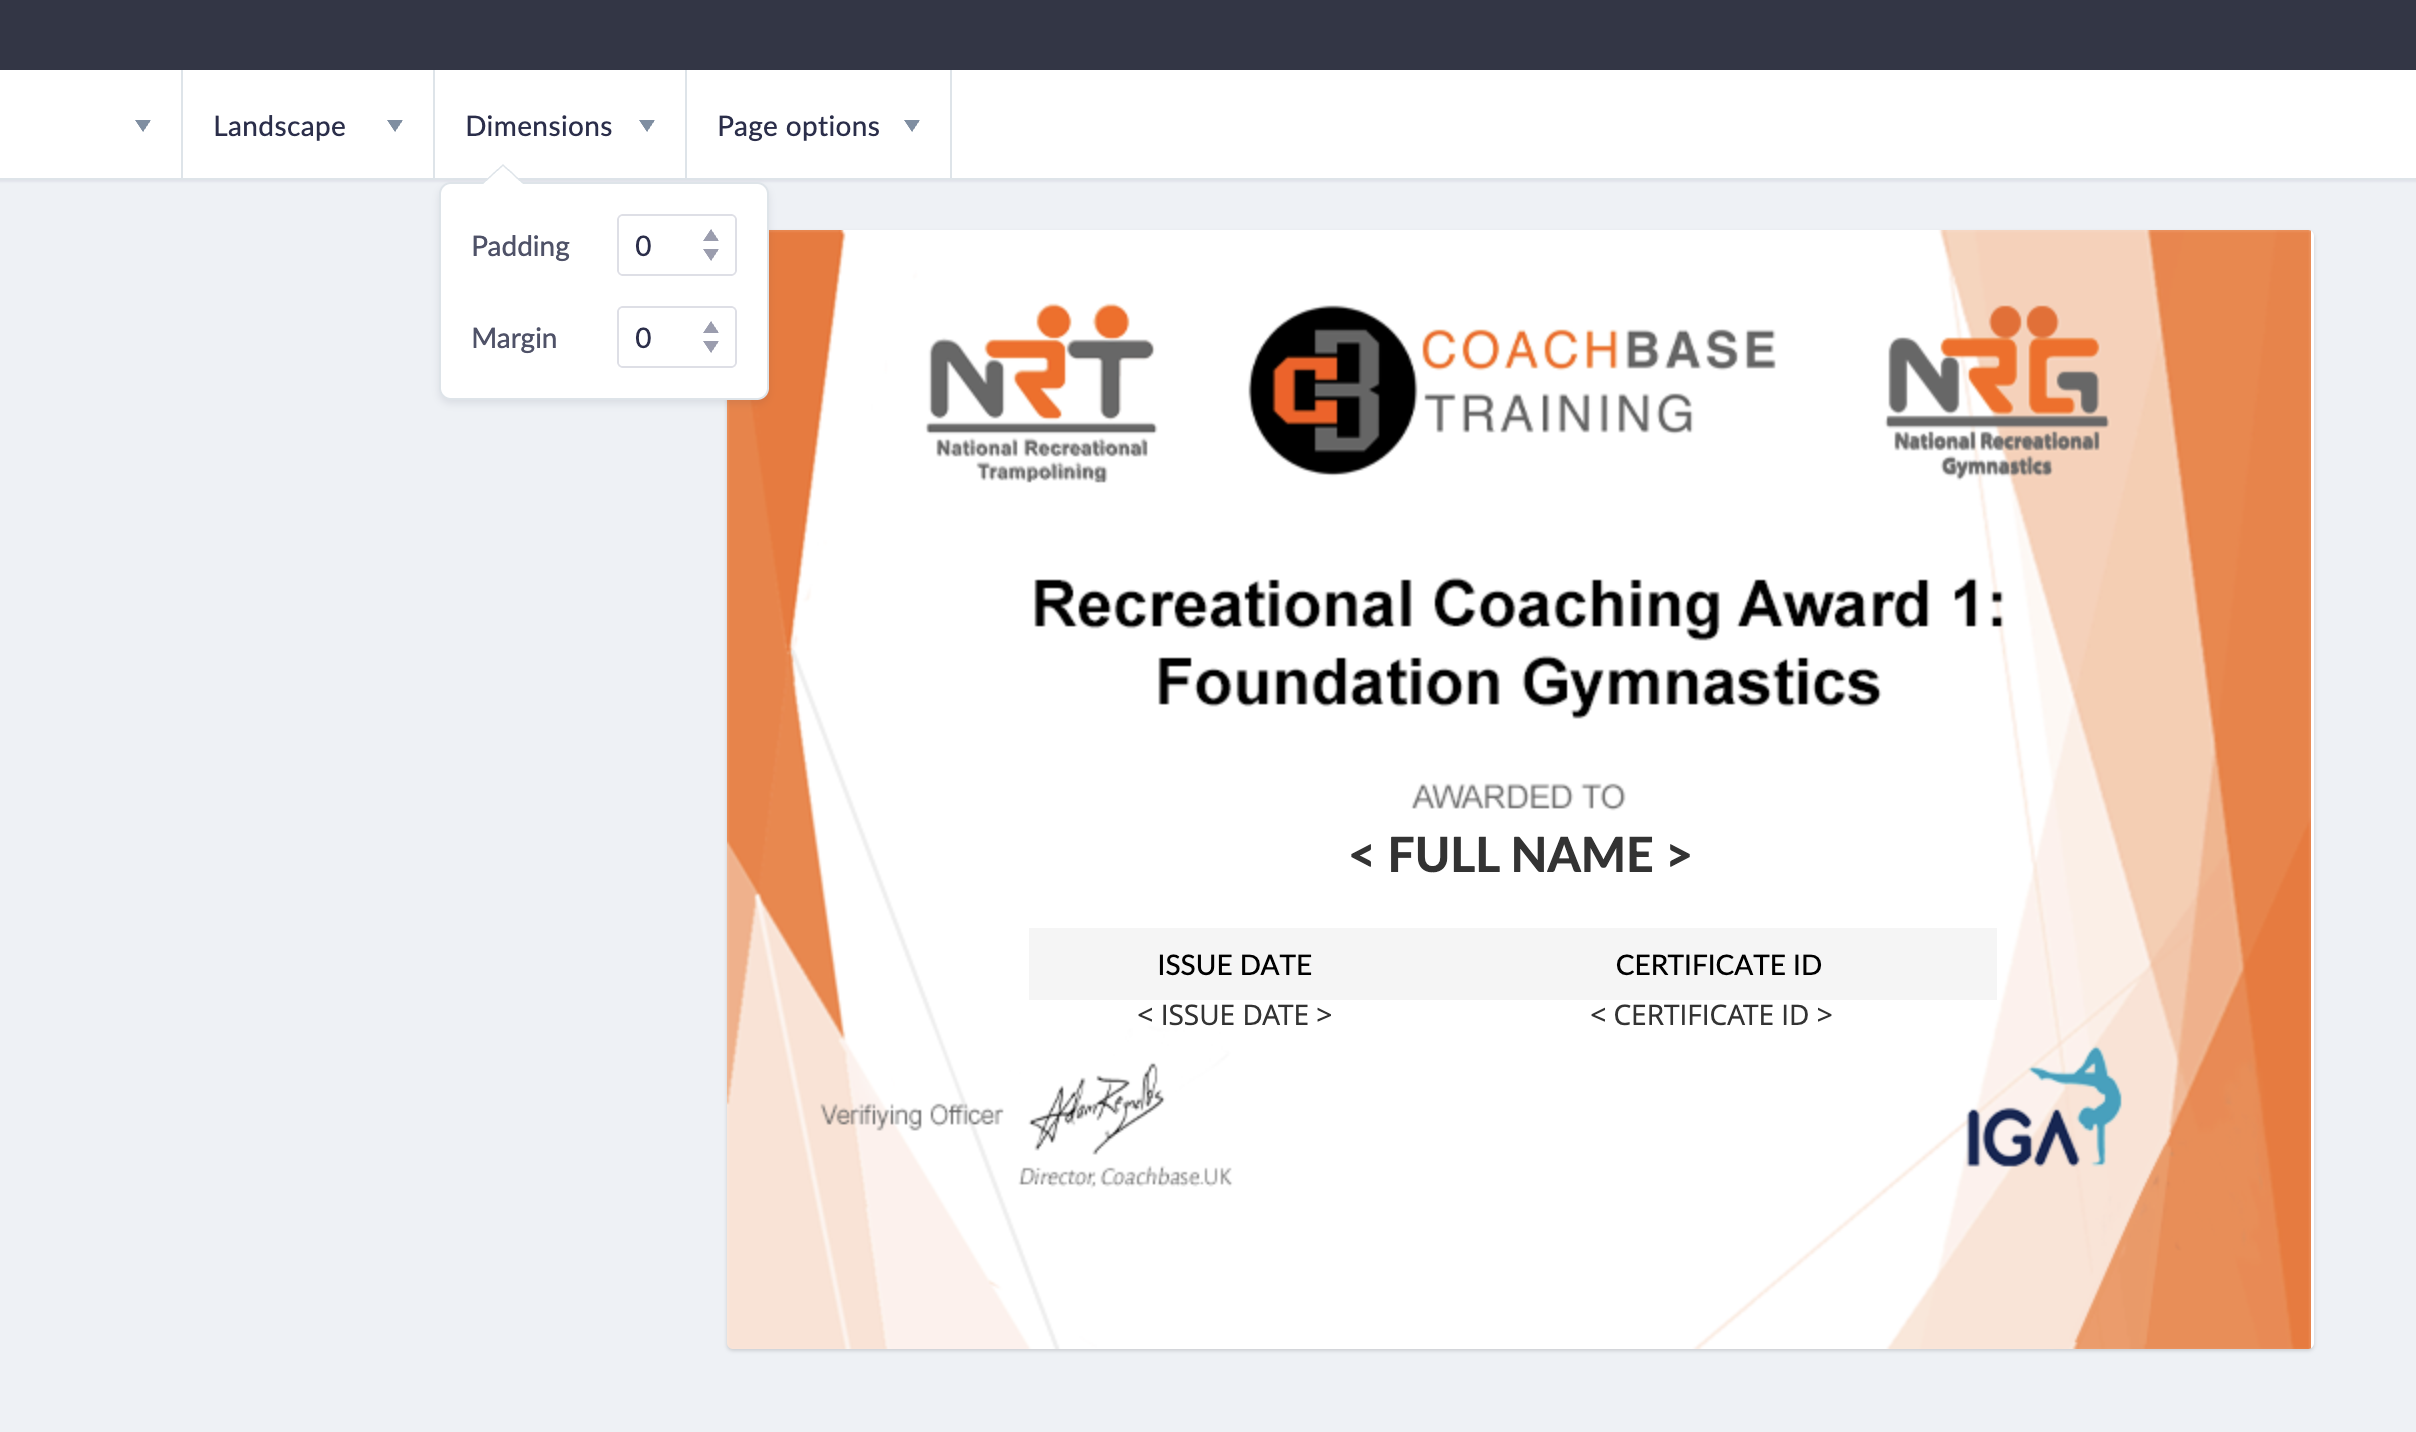Click the Margin increase arrow
Image resolution: width=2416 pixels, height=1432 pixels.
[711, 328]
